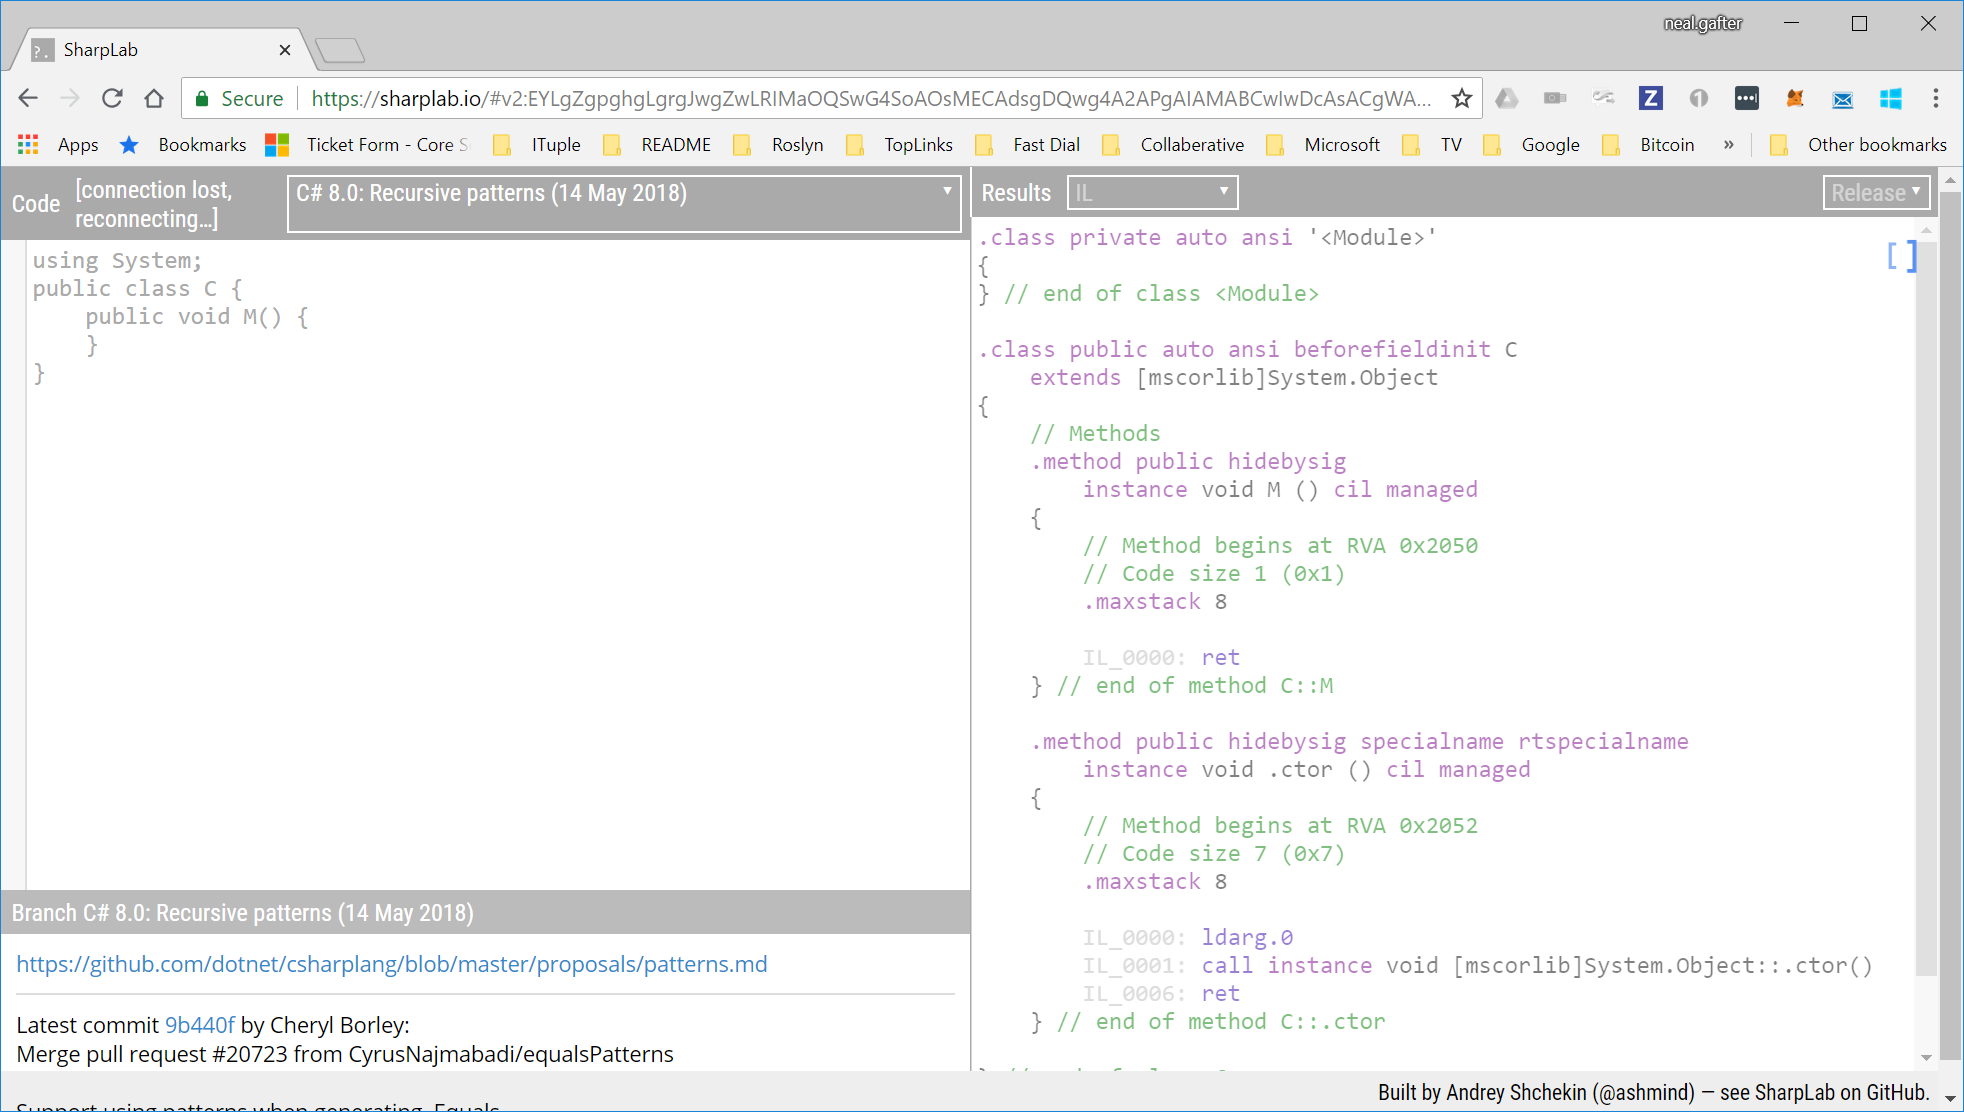Follow the patterns.md GitHub proposal link
Screen dimensions: 1964x1112
coord(391,964)
